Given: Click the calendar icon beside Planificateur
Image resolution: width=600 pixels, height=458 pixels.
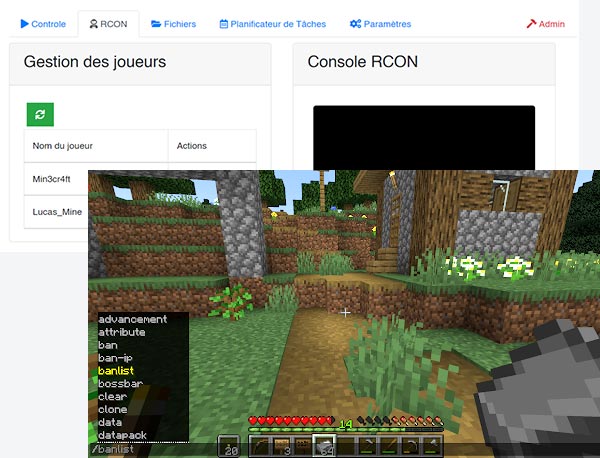Looking at the screenshot, I should (x=223, y=24).
